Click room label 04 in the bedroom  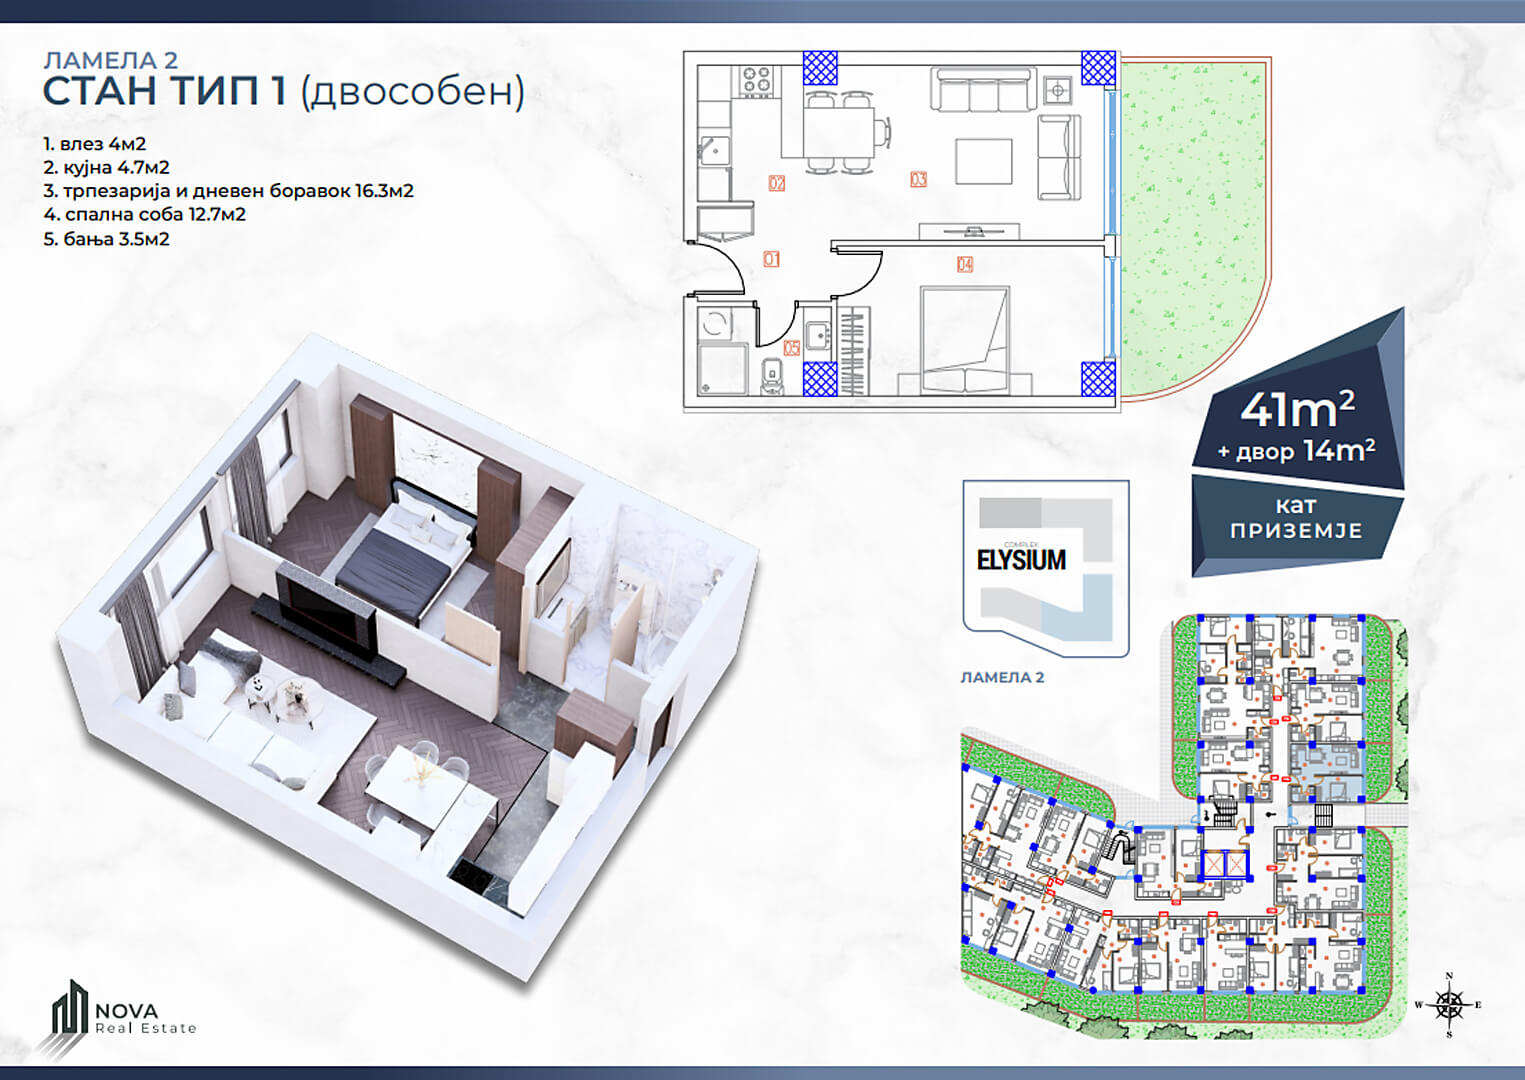pos(964,264)
